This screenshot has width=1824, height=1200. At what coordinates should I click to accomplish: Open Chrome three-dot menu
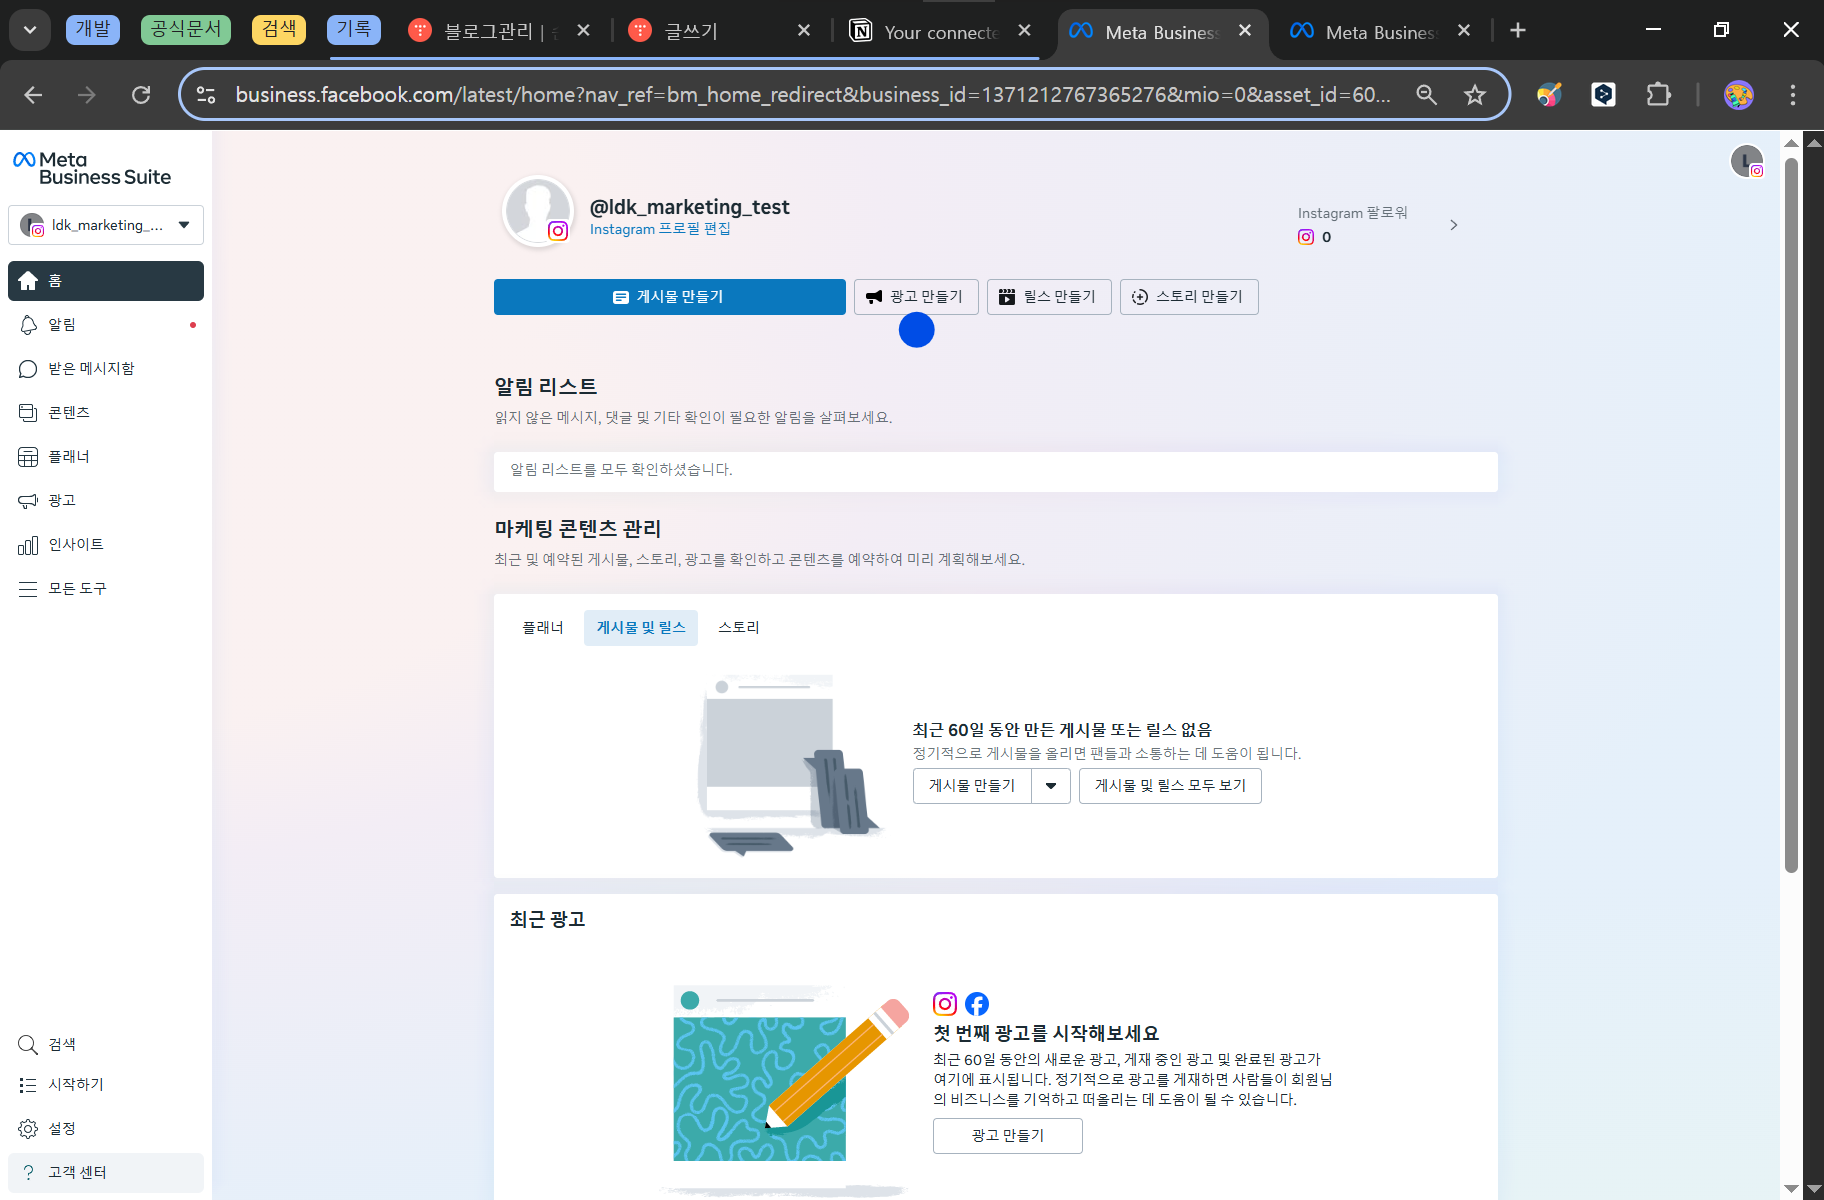tap(1792, 95)
